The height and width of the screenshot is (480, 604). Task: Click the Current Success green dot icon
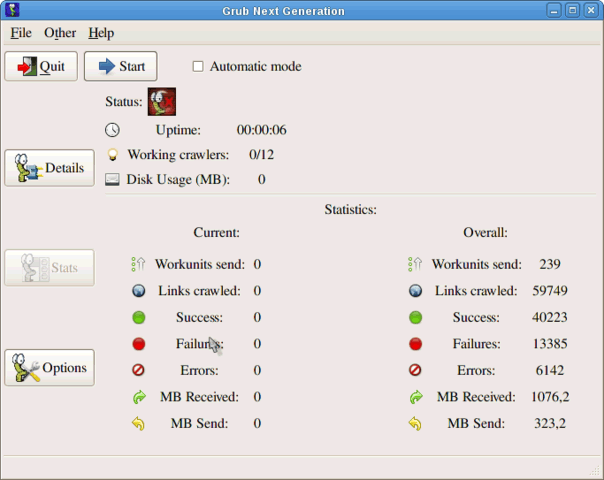coord(139,317)
